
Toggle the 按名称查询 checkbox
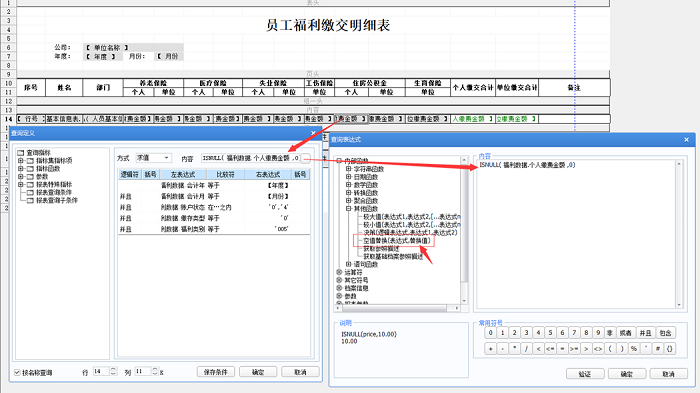17,372
